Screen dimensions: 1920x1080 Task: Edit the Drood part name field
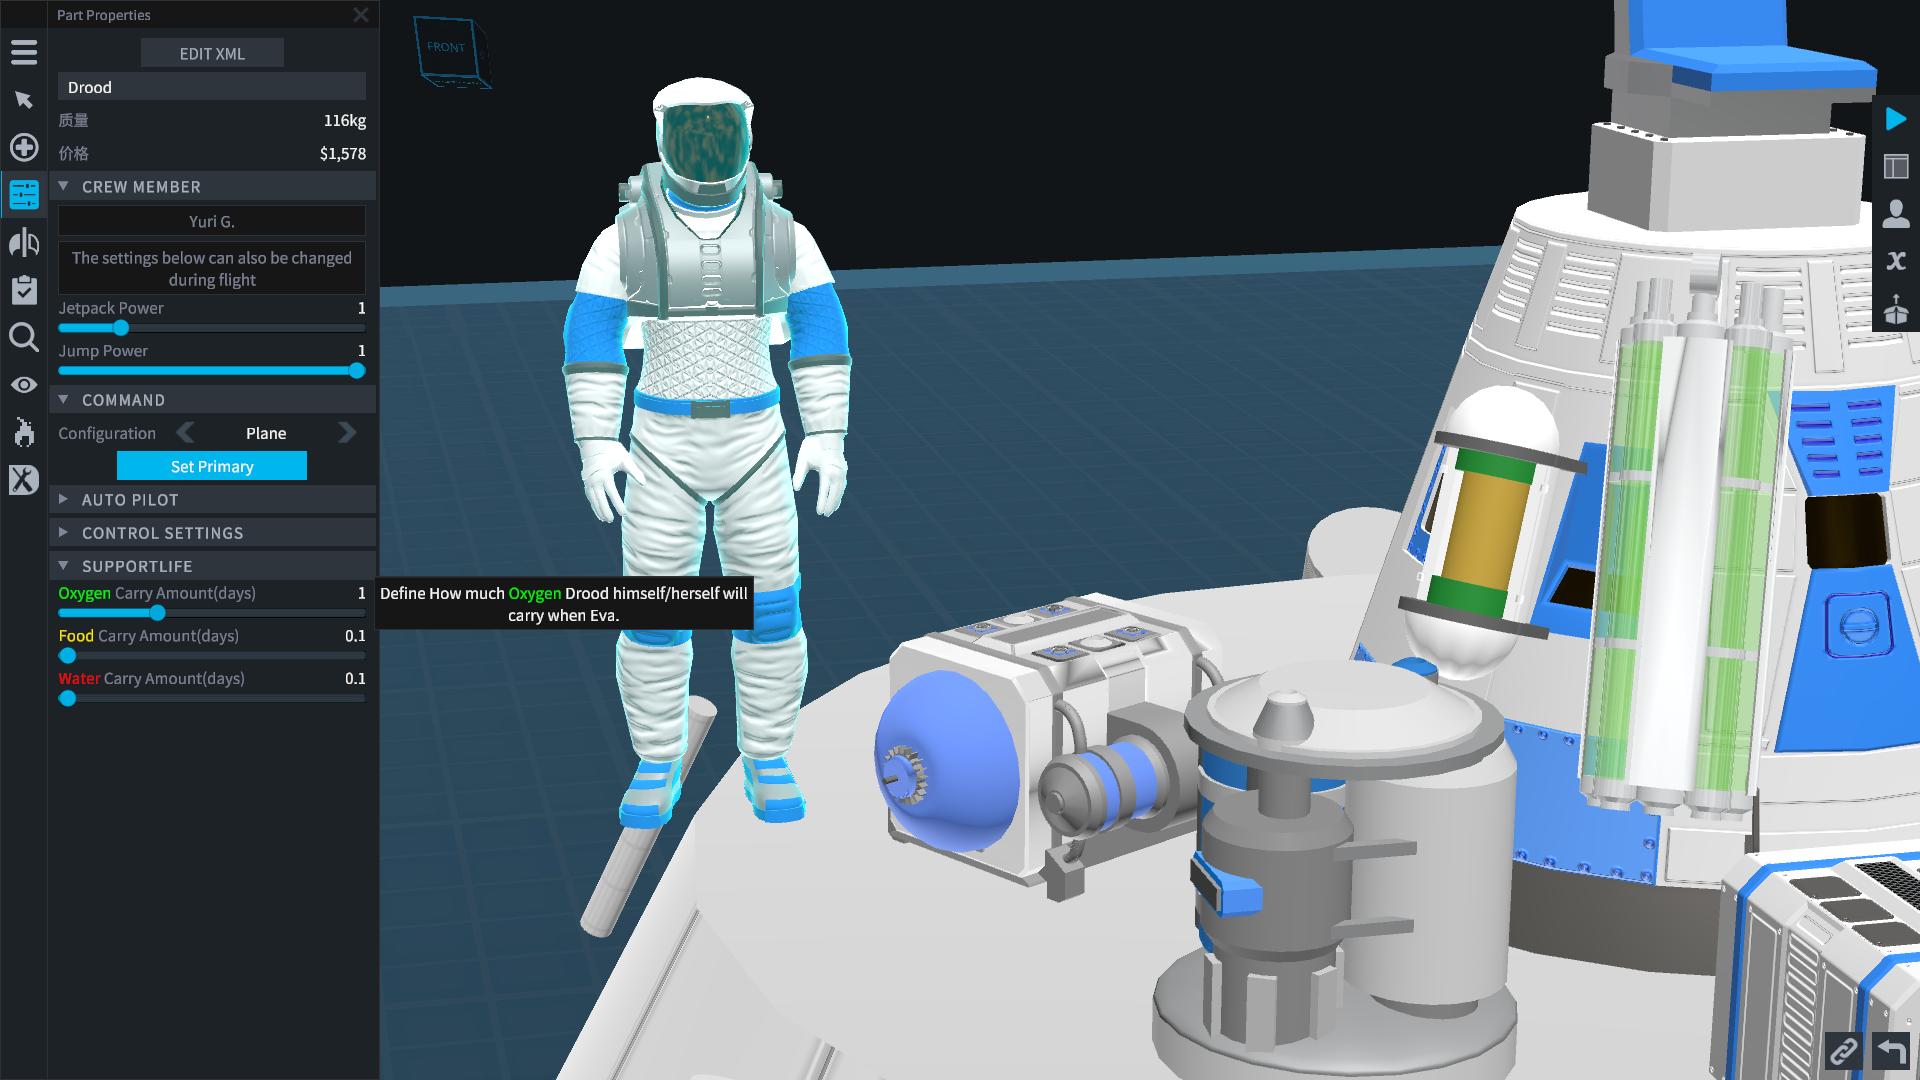[212, 87]
